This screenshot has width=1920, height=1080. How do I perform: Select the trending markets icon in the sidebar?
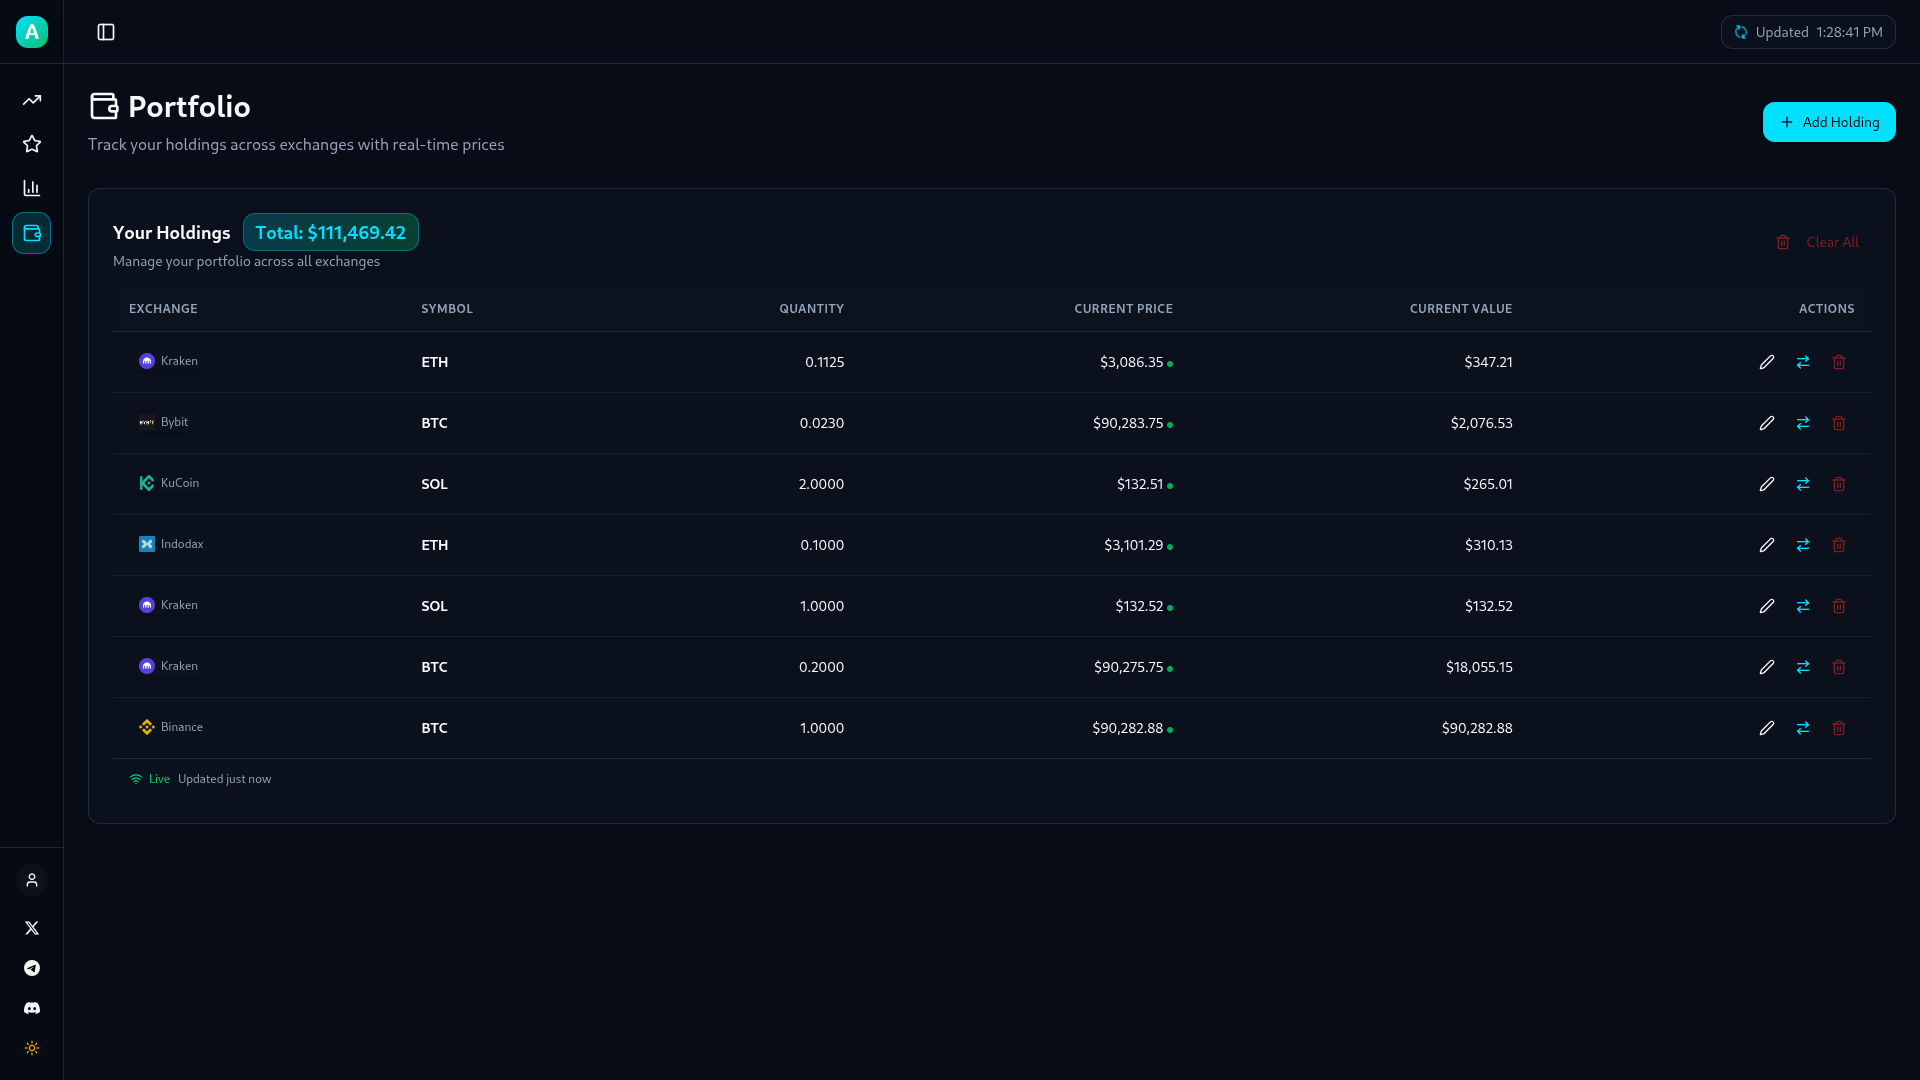[31, 99]
